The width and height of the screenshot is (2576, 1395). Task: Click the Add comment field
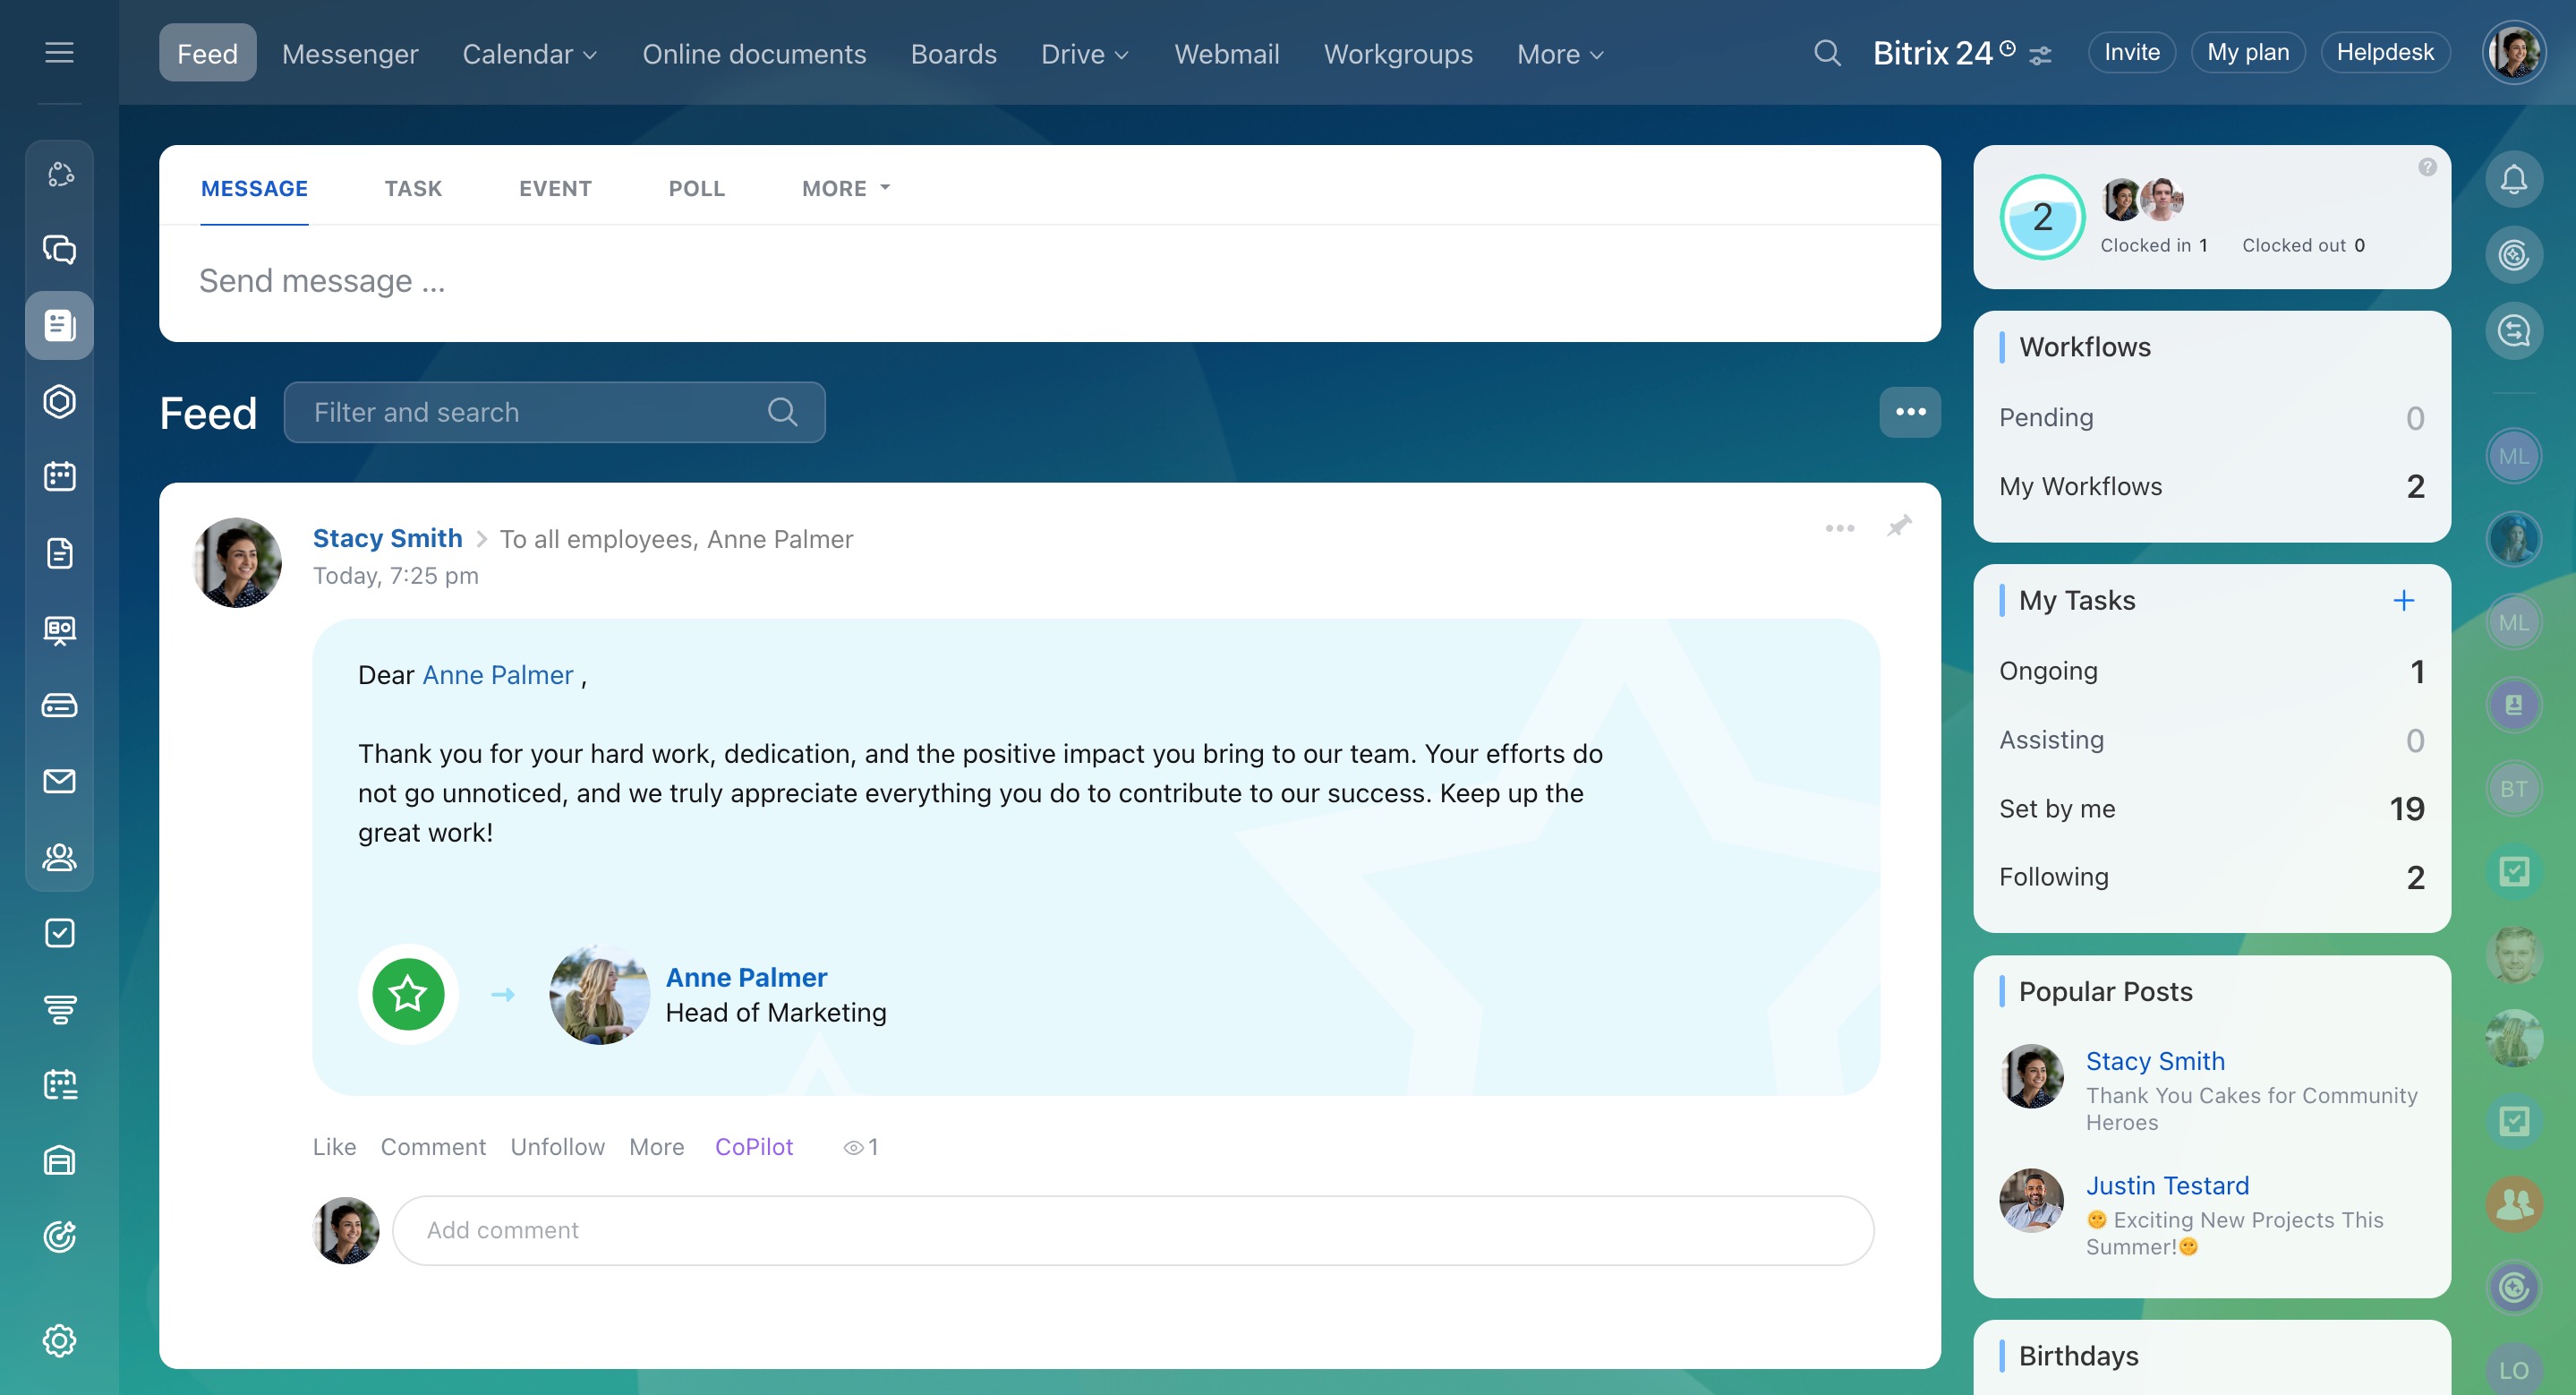(1132, 1230)
